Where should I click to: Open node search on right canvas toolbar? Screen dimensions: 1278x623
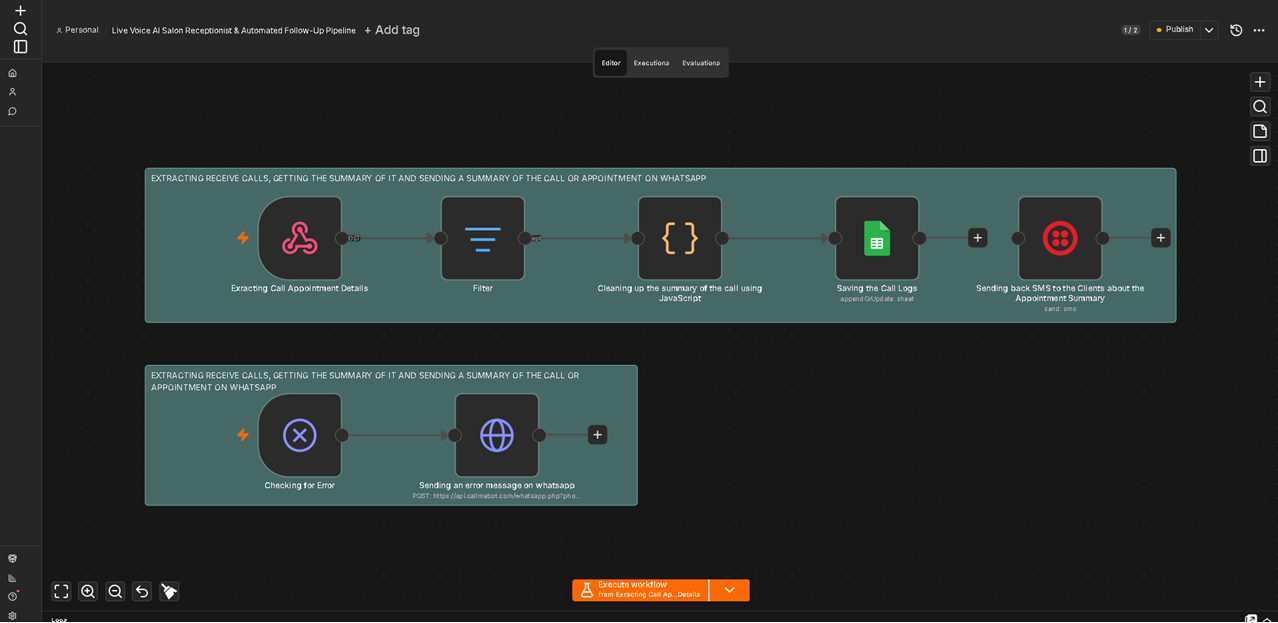tap(1260, 107)
